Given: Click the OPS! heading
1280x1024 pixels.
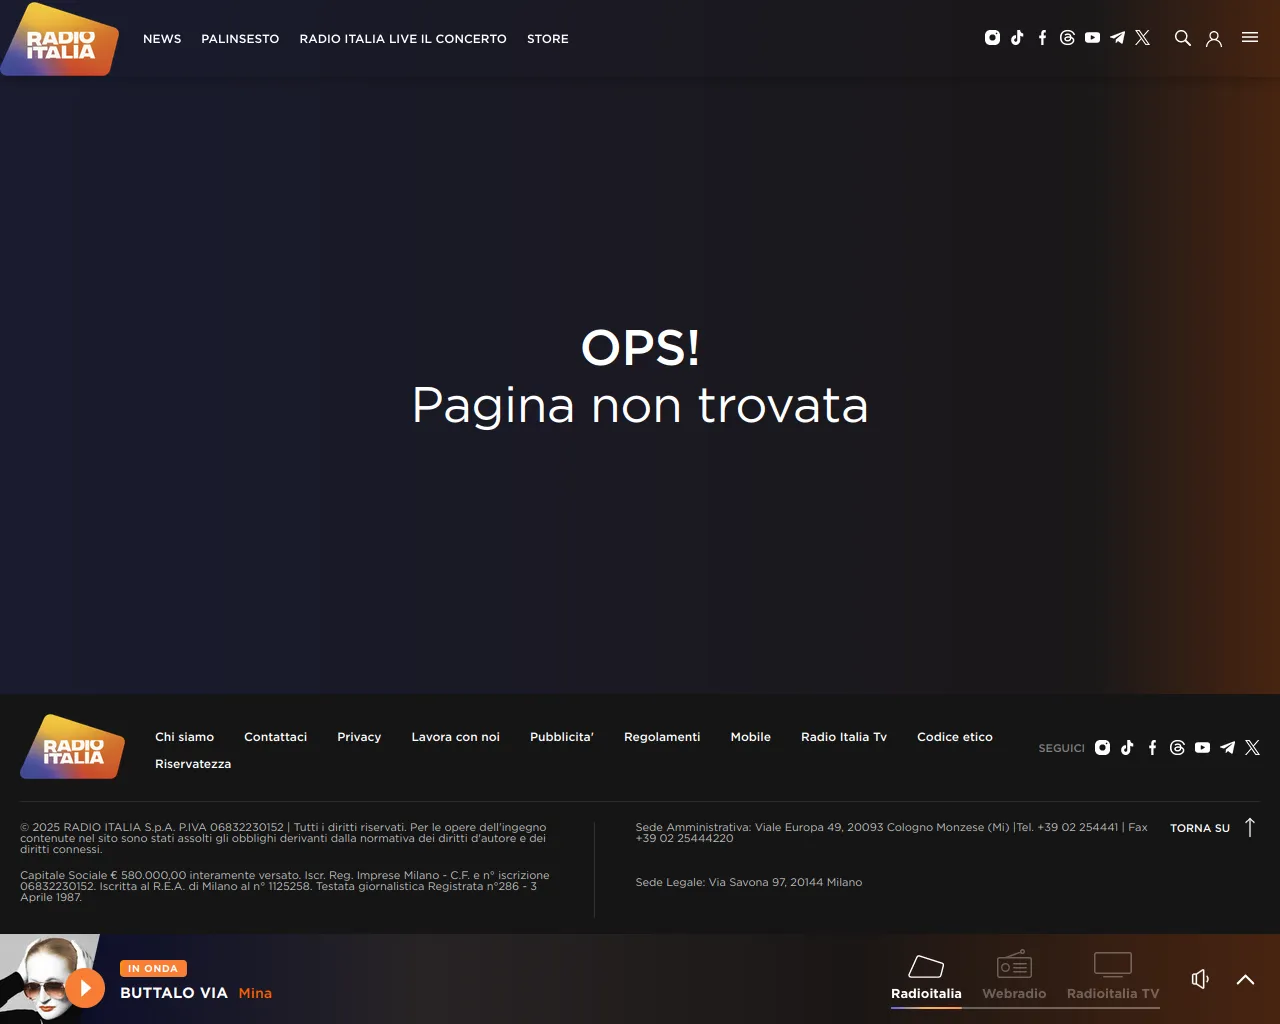Looking at the screenshot, I should point(640,347).
